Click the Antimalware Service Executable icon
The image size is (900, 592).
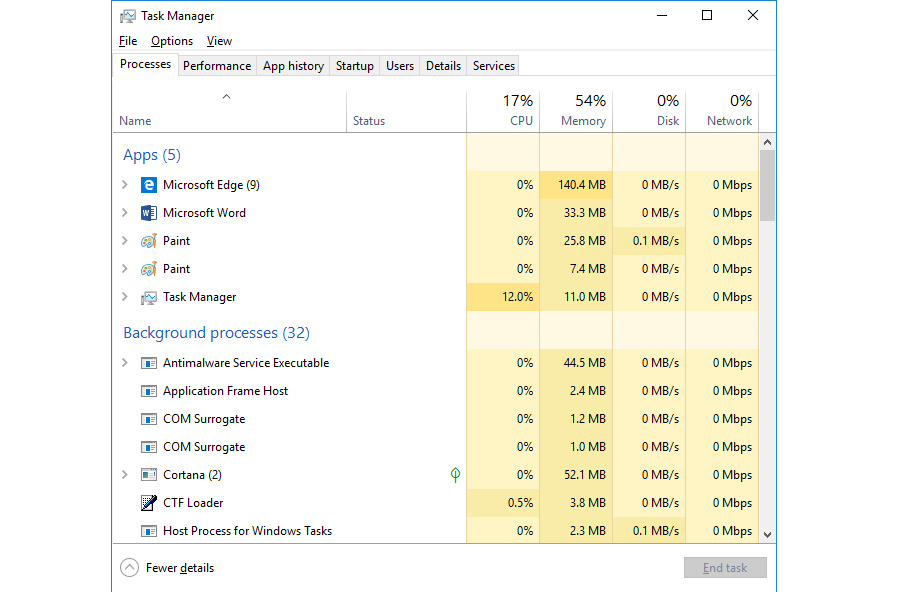(149, 362)
